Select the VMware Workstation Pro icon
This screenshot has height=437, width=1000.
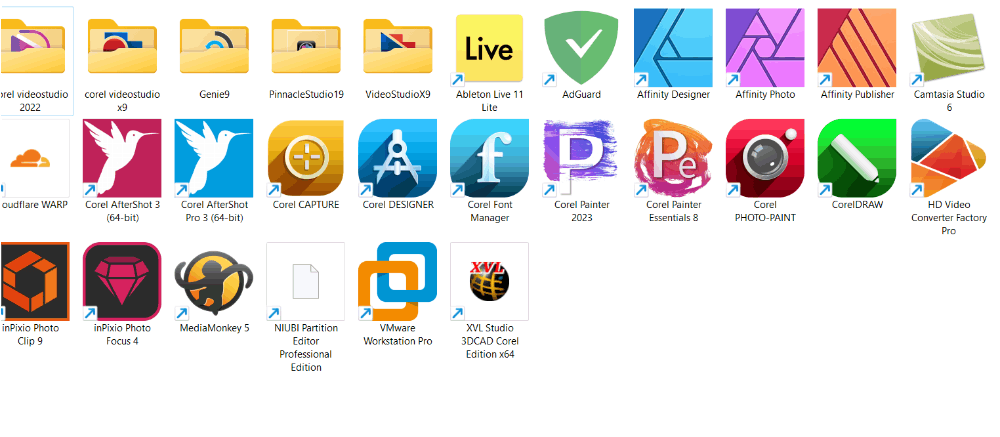point(397,281)
